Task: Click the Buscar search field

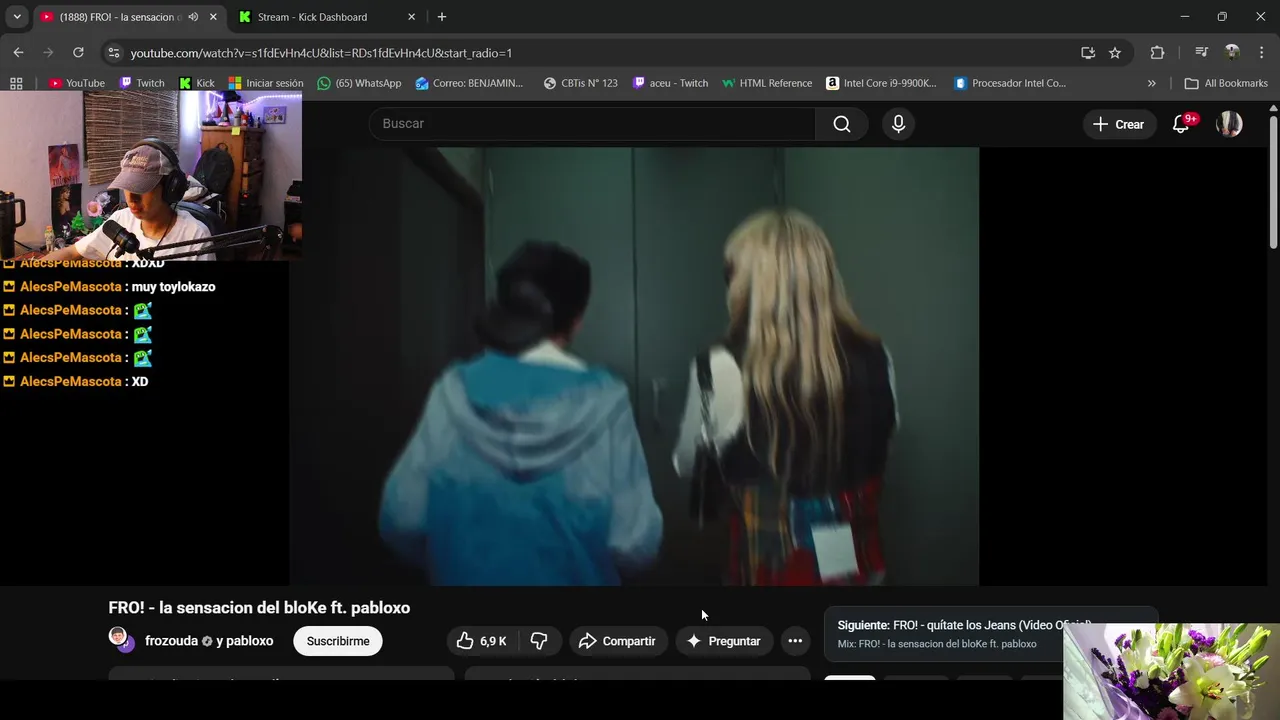Action: coord(593,123)
